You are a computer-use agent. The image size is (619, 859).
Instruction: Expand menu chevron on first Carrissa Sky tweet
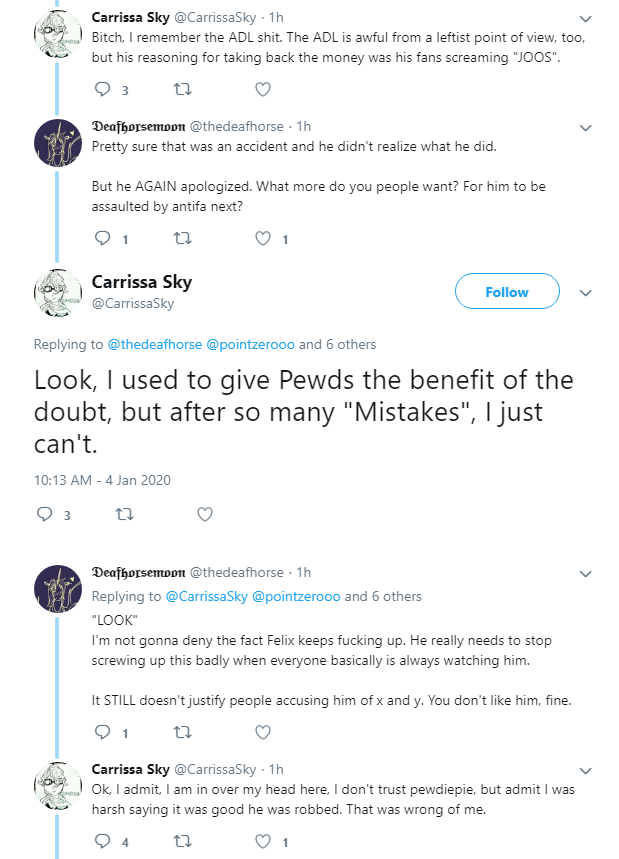[586, 19]
